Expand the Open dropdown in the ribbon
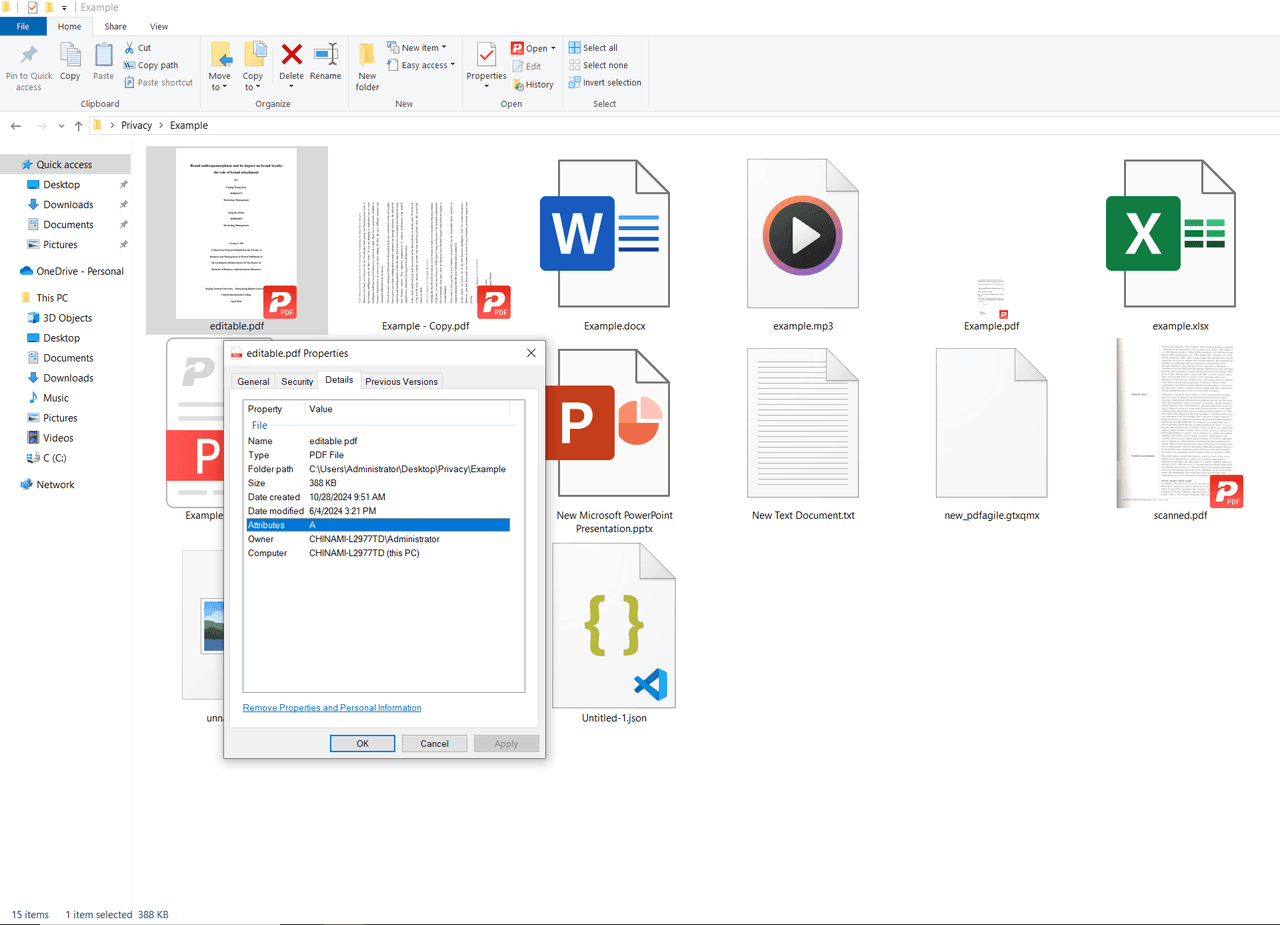Viewport: 1280px width, 925px height. point(551,47)
